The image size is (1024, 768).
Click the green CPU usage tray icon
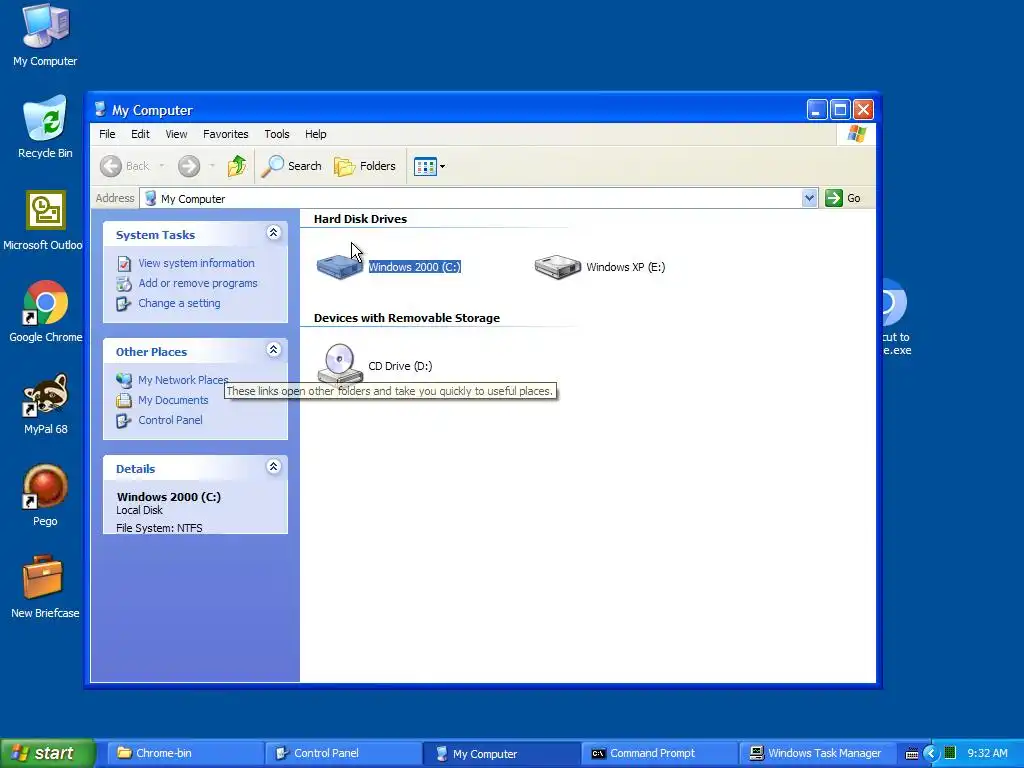(x=950, y=753)
